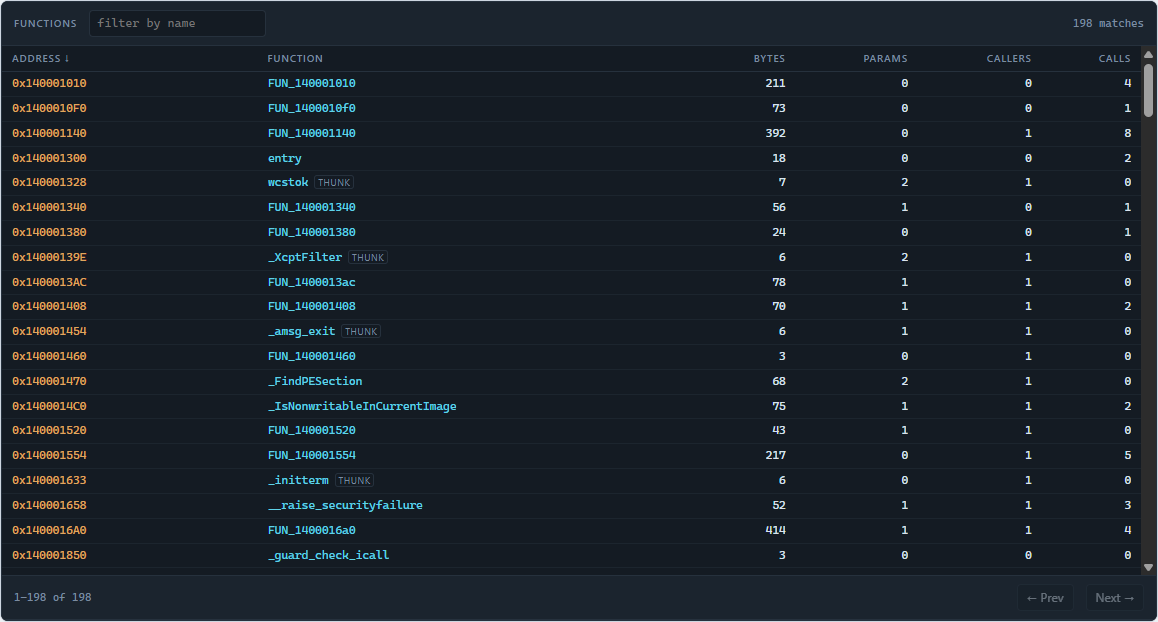Sort by the ADDRESS column header

tap(41, 58)
